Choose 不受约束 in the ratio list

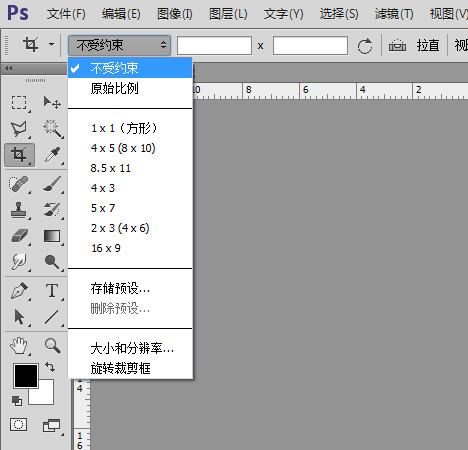[x=130, y=68]
